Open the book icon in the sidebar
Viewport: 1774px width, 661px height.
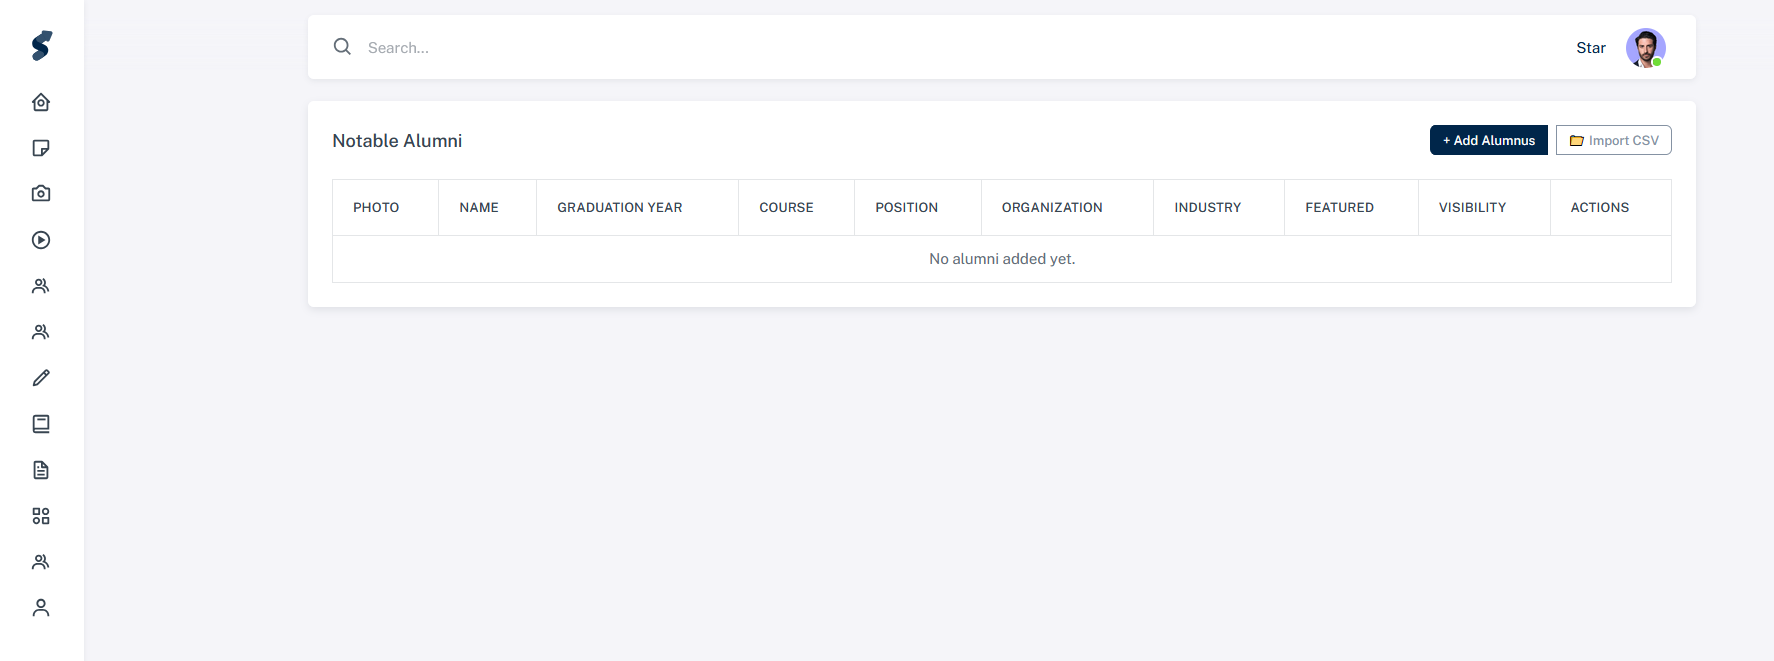pyautogui.click(x=41, y=424)
